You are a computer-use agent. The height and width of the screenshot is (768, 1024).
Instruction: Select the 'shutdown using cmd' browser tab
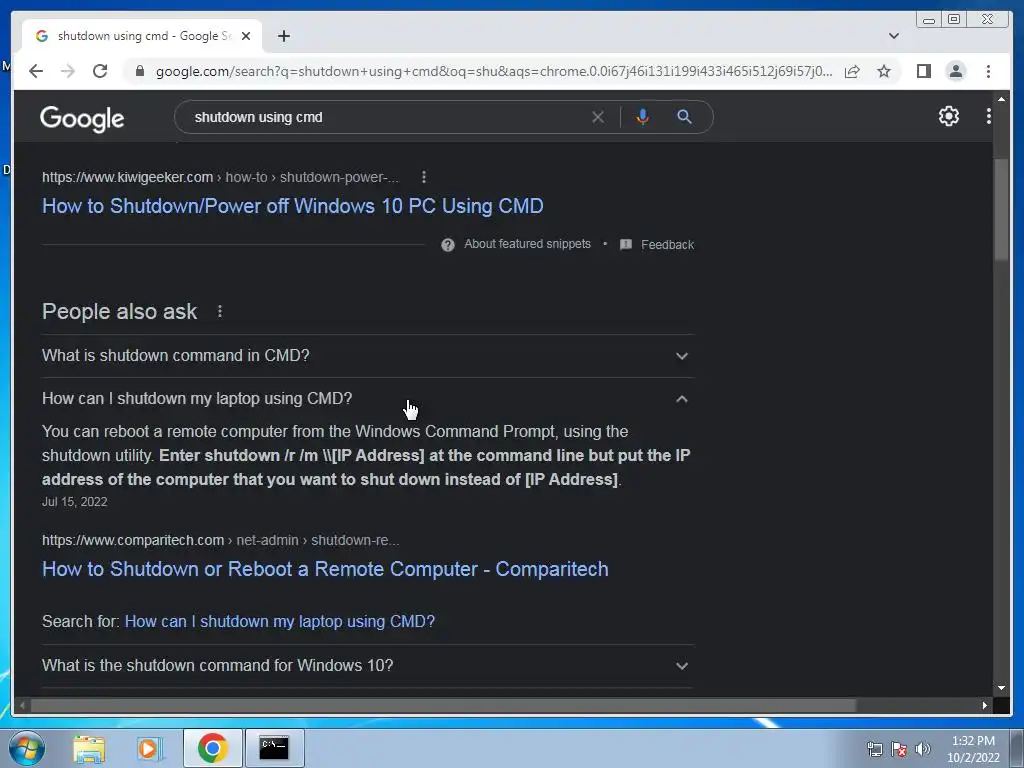pos(142,36)
